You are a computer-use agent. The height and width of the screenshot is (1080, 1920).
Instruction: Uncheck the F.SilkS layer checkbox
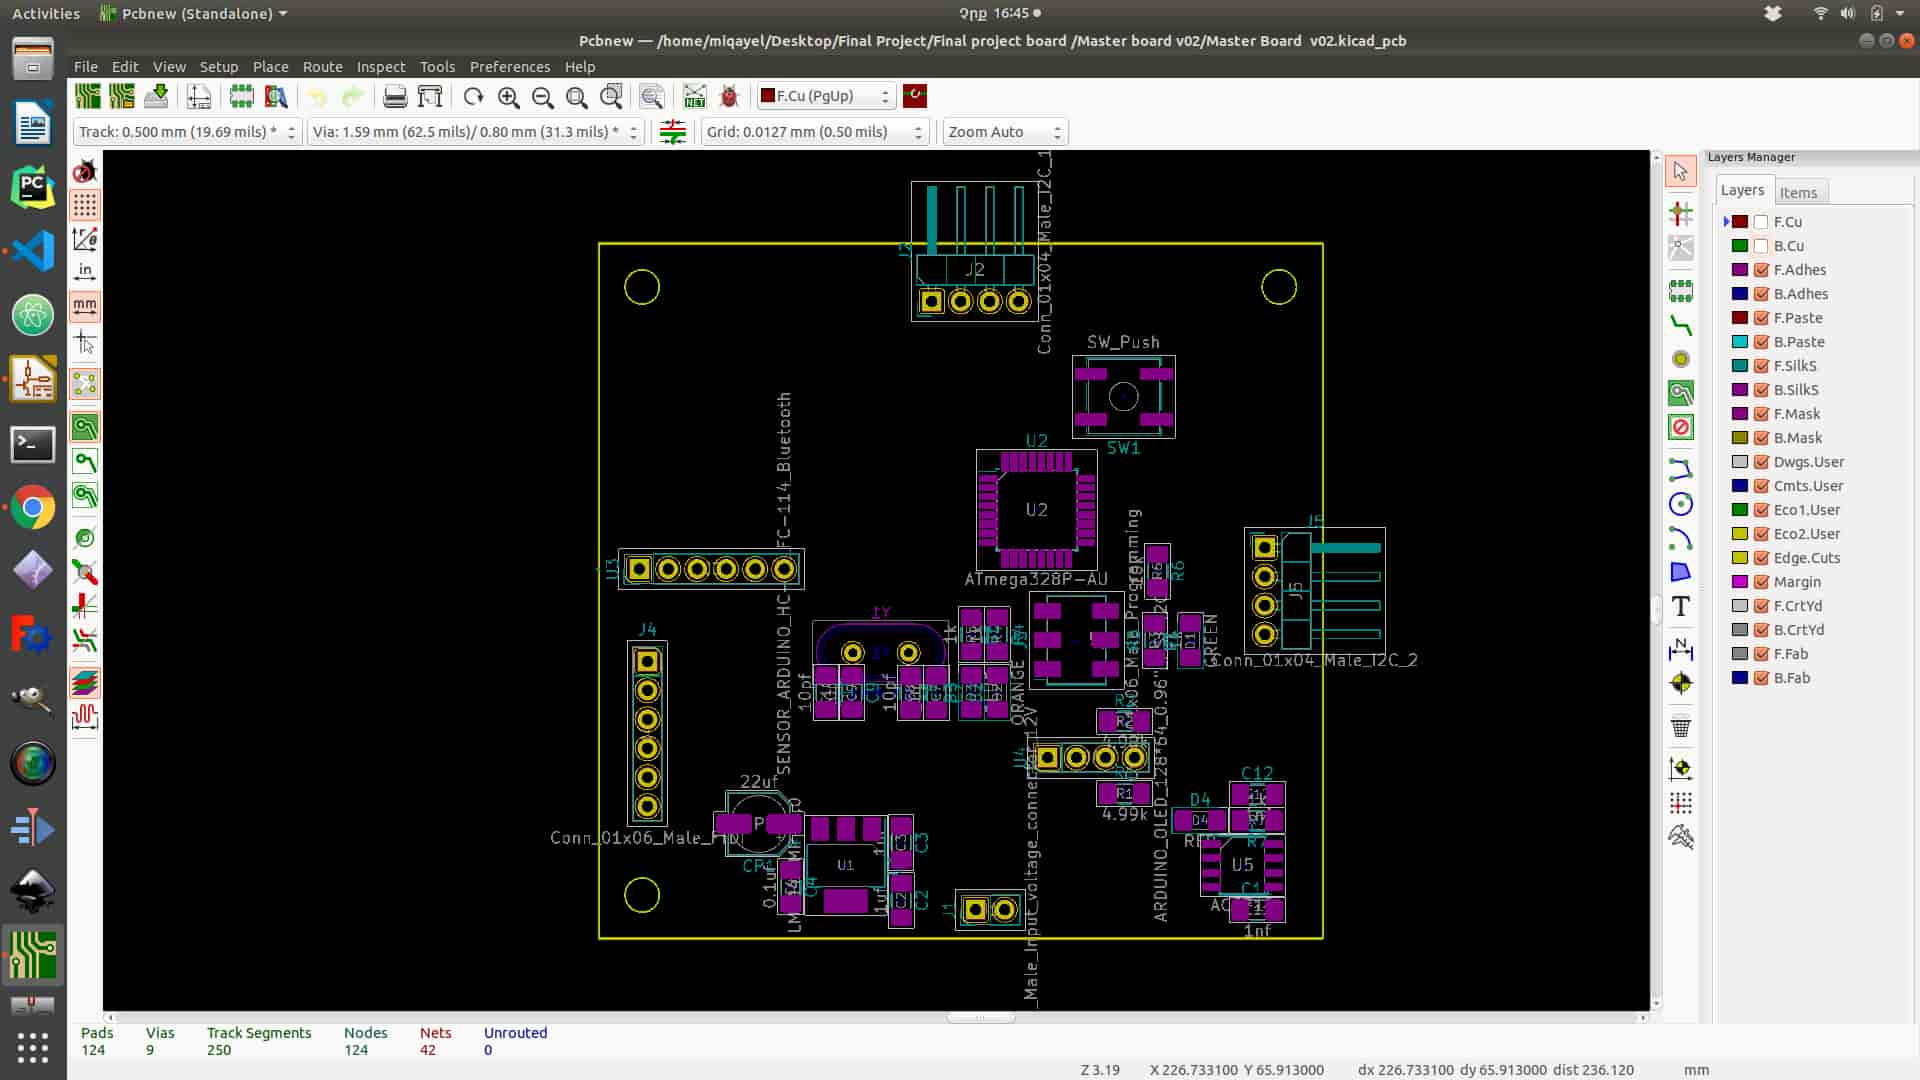click(x=1761, y=366)
